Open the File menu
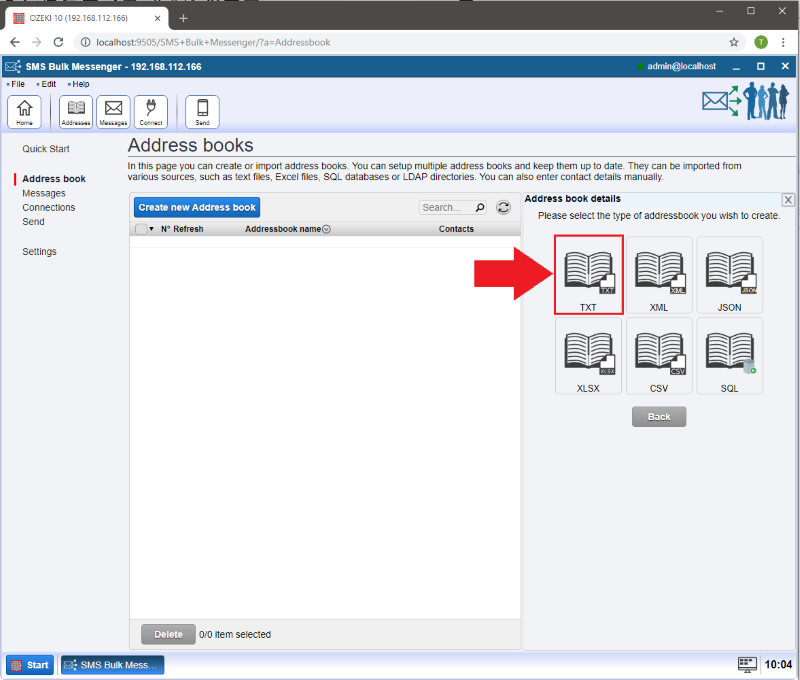The width and height of the screenshot is (800, 680). (17, 84)
